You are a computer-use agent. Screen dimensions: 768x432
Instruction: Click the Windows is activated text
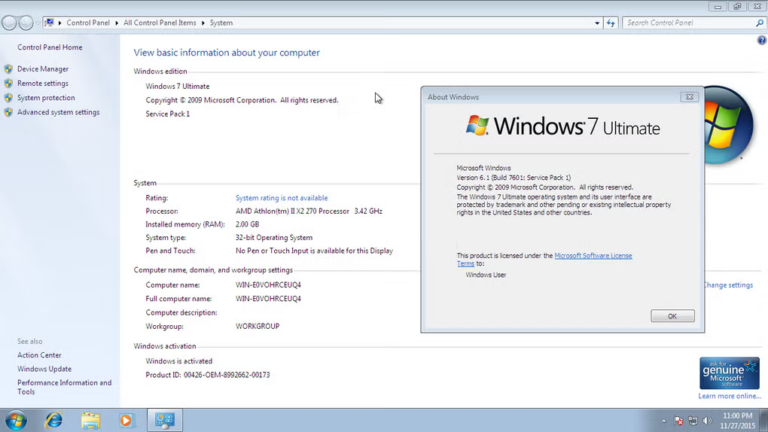[179, 361]
